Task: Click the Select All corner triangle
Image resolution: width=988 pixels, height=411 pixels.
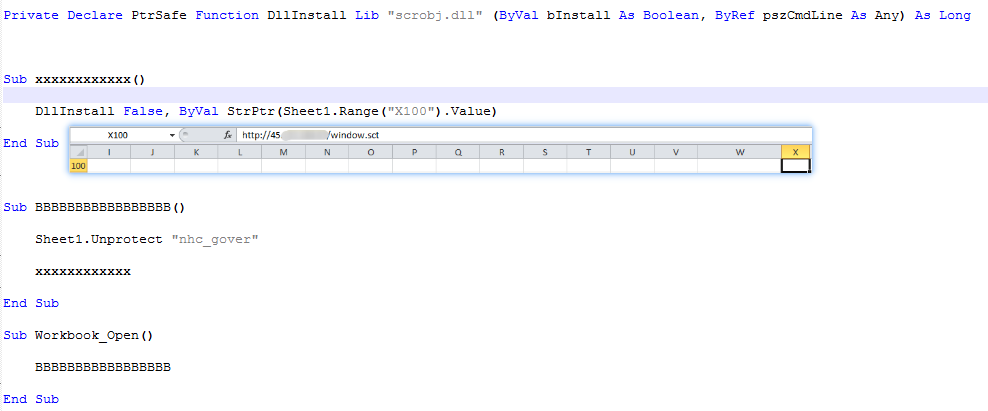Action: click(x=78, y=152)
